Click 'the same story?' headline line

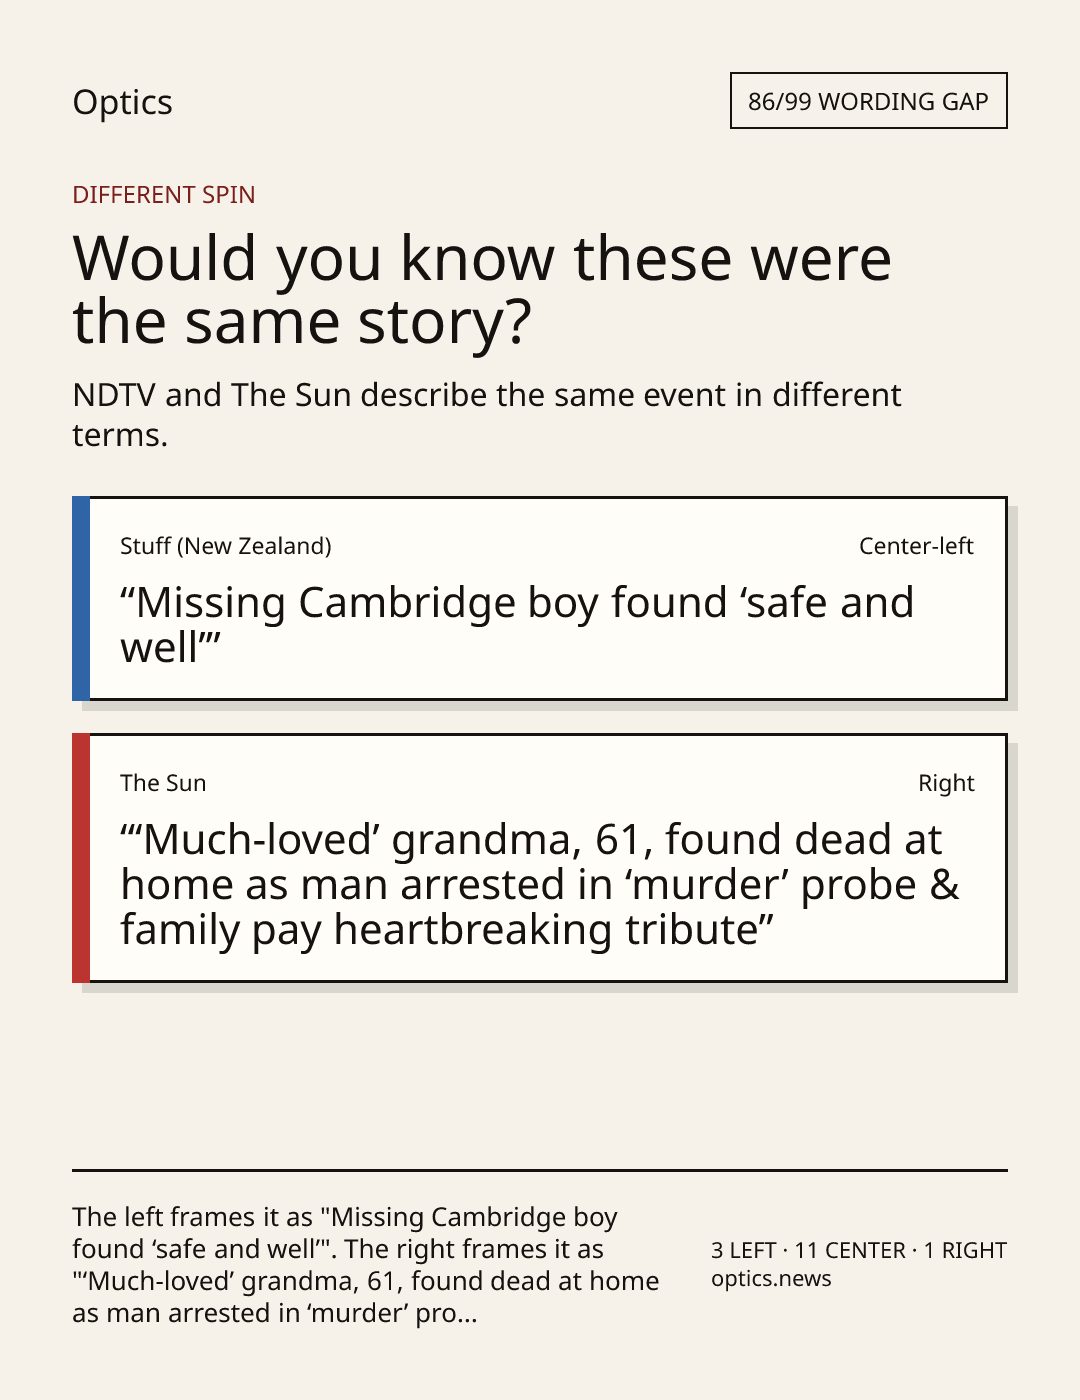(x=302, y=322)
